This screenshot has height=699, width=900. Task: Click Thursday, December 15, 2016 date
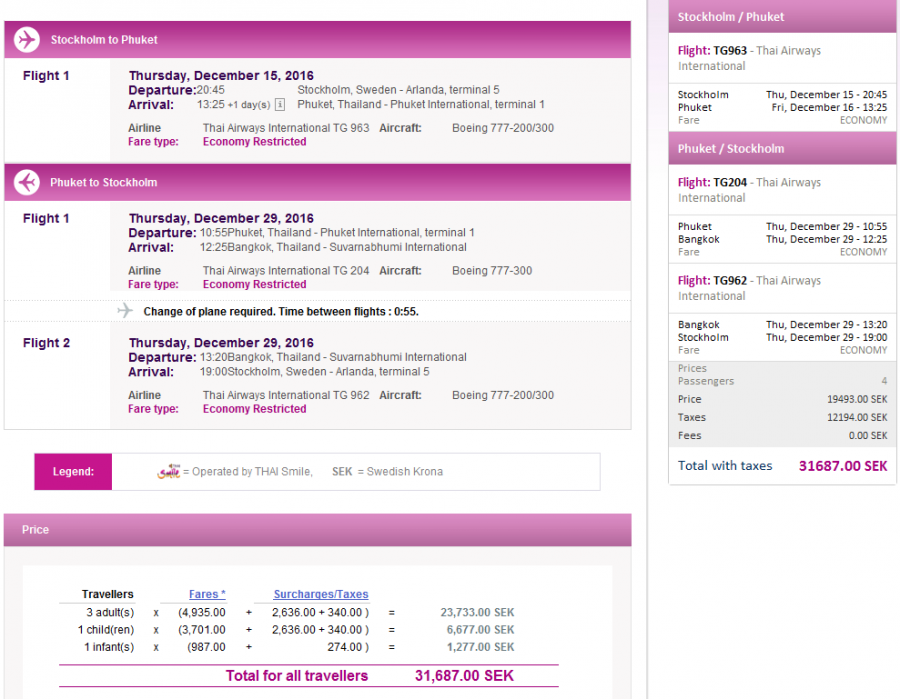(x=221, y=76)
